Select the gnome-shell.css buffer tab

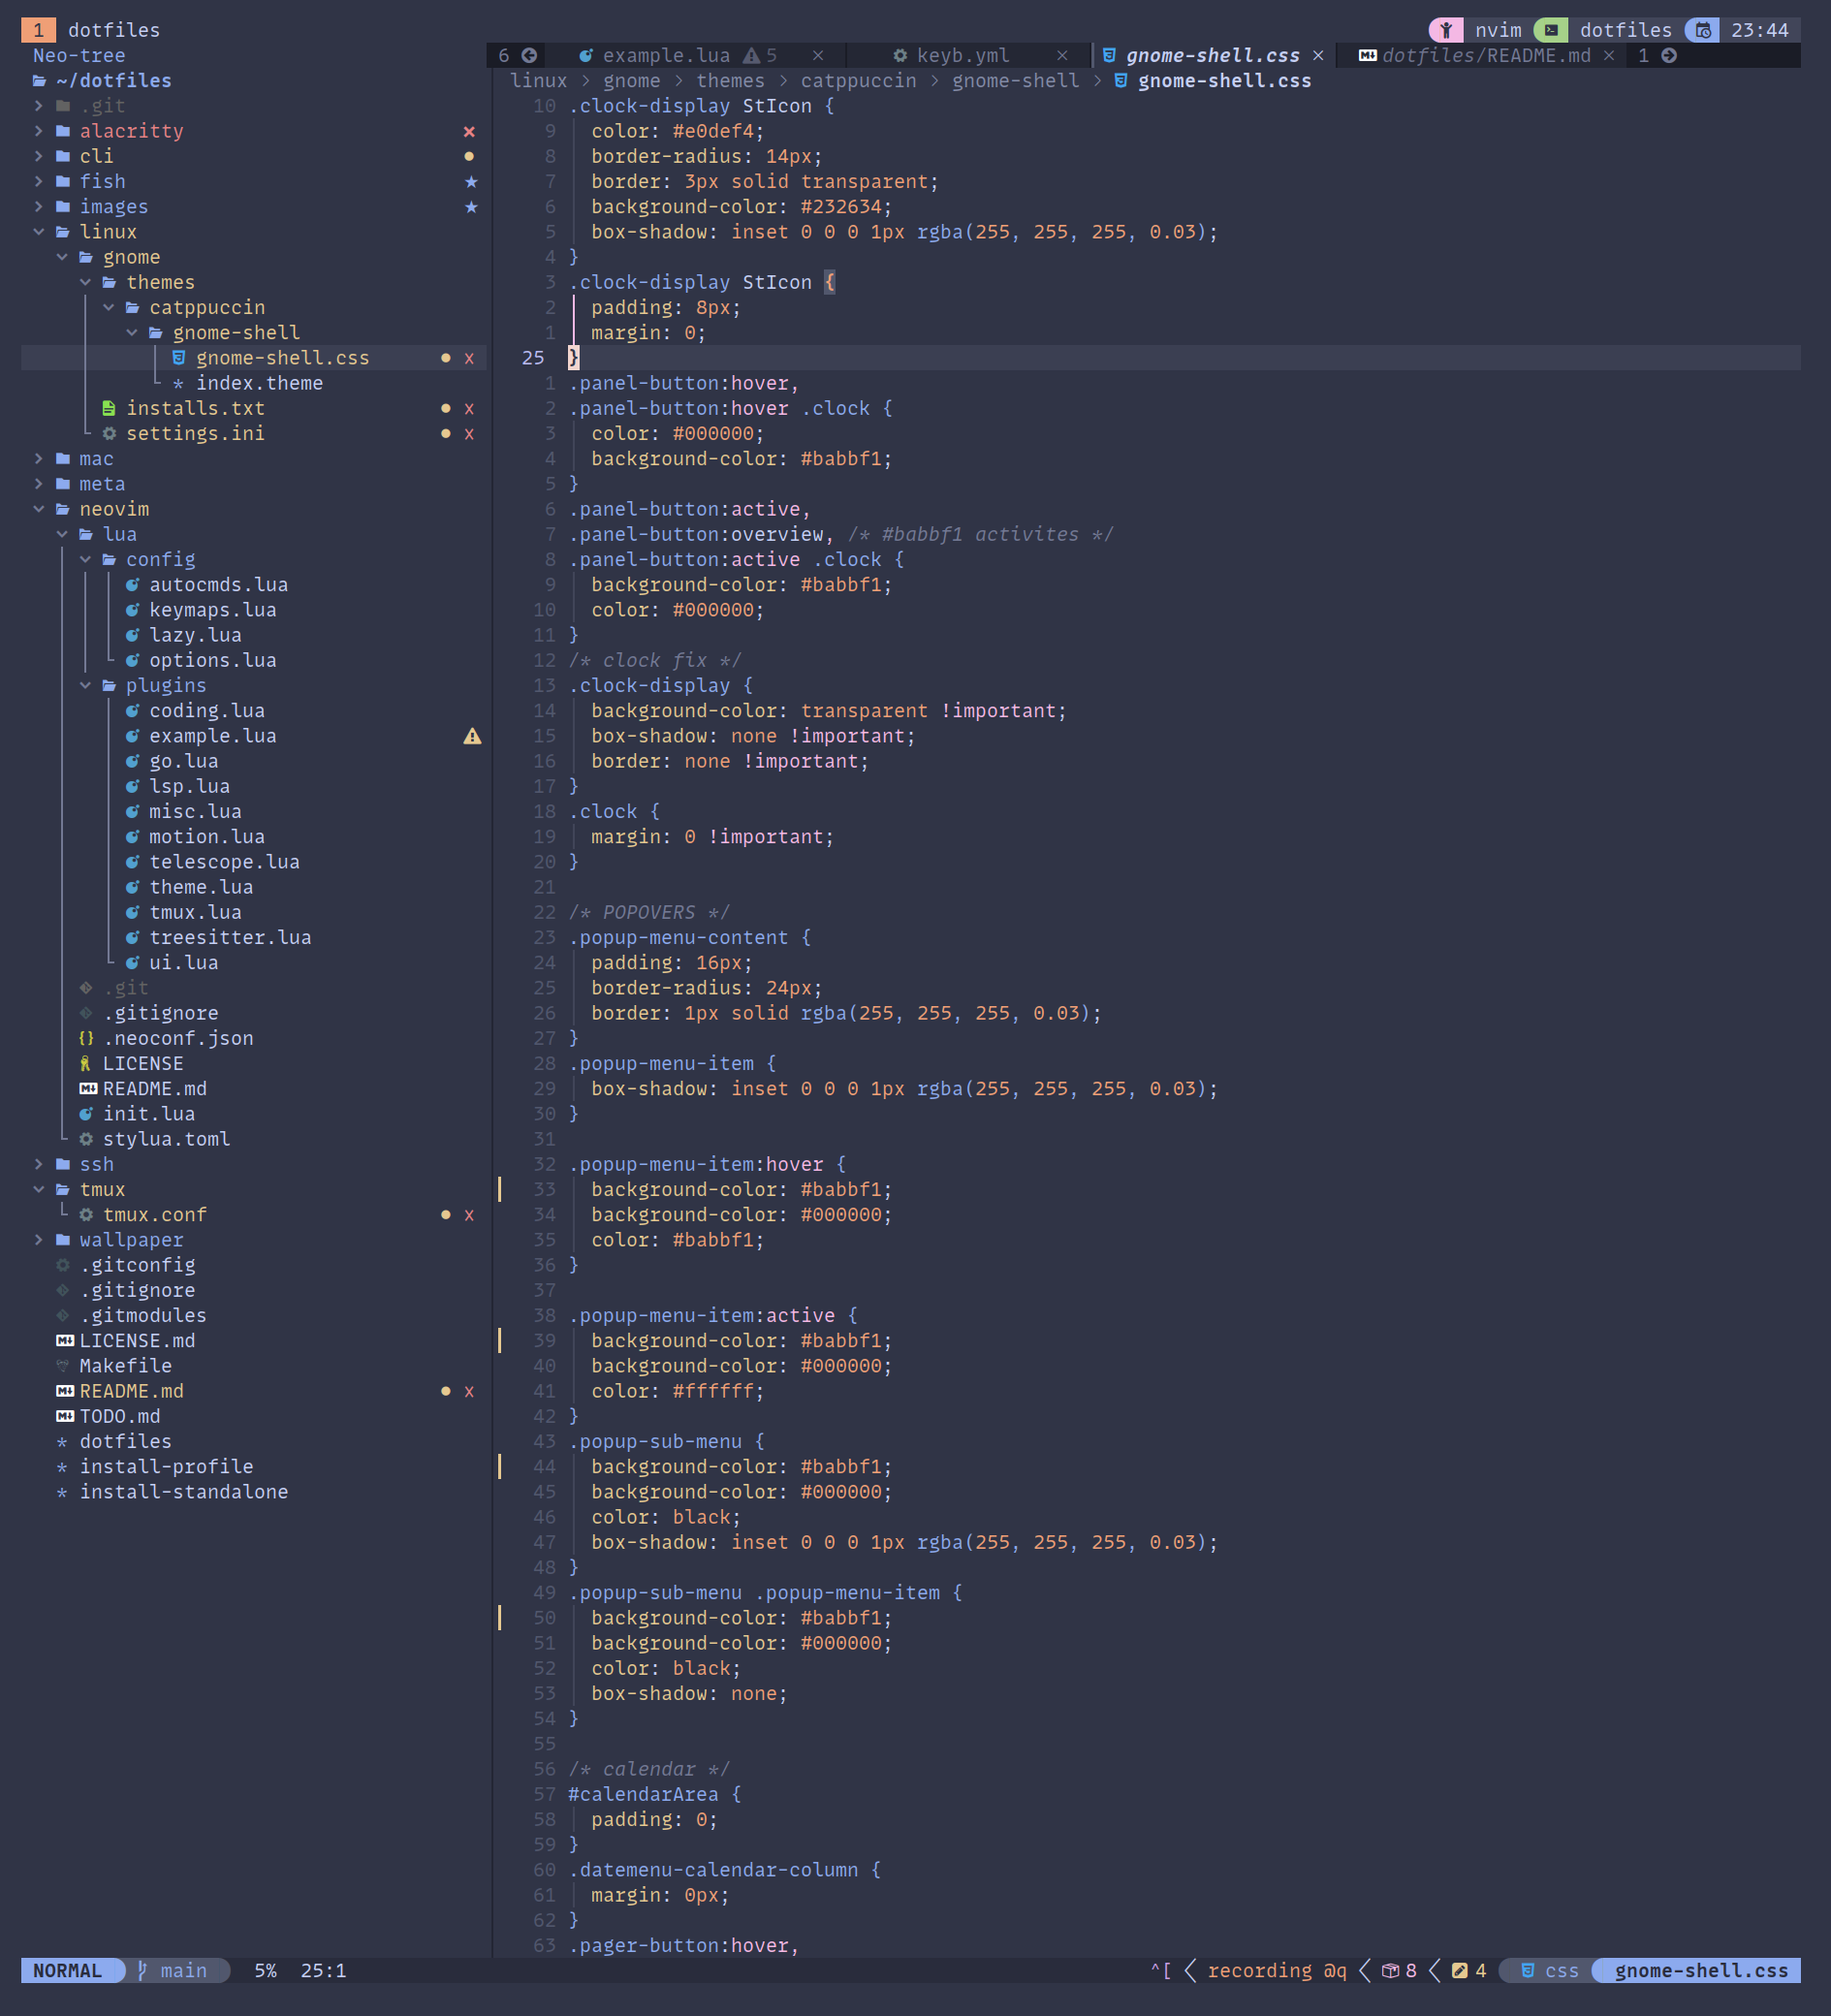1213,56
